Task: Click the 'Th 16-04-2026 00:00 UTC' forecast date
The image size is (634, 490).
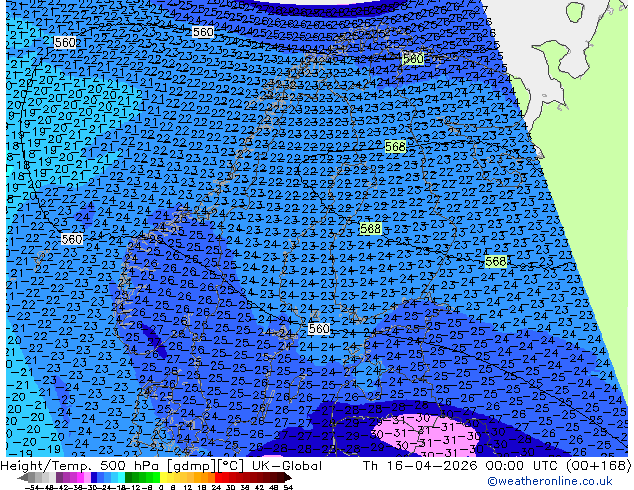Action: (462, 466)
